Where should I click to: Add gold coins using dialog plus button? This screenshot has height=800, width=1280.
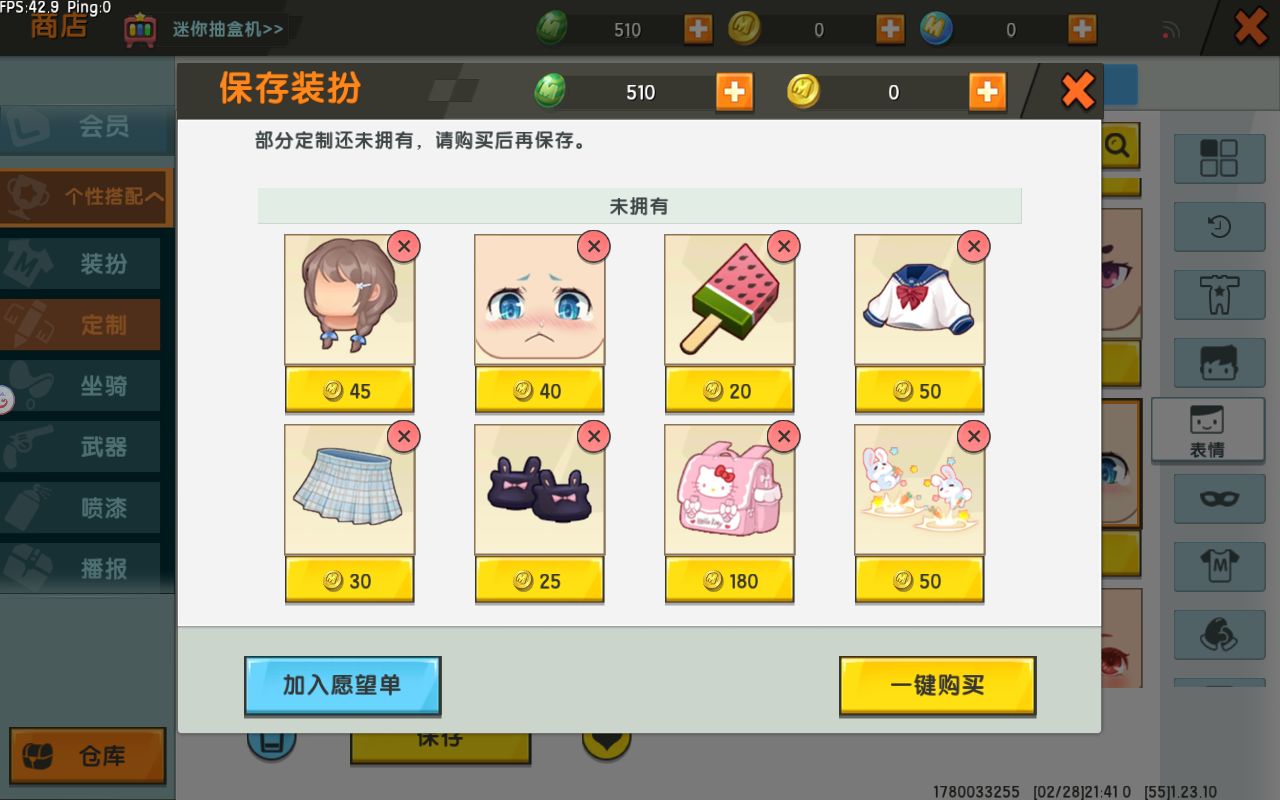click(x=987, y=92)
